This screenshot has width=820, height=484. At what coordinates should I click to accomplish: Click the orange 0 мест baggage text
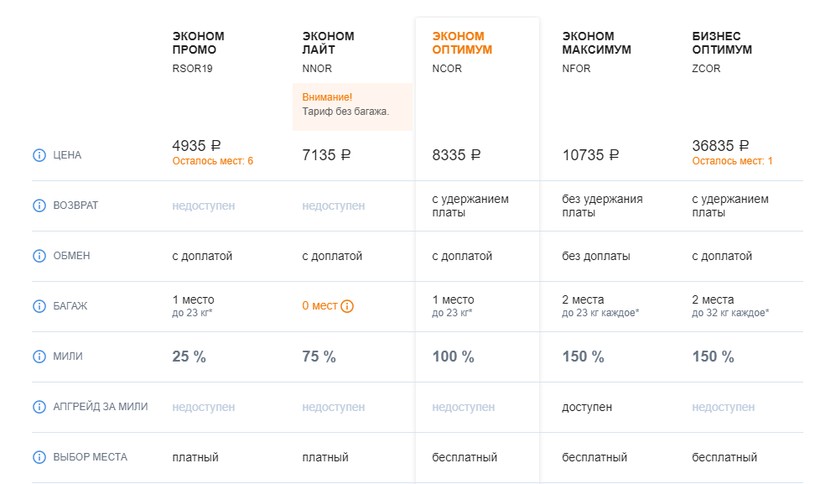319,306
